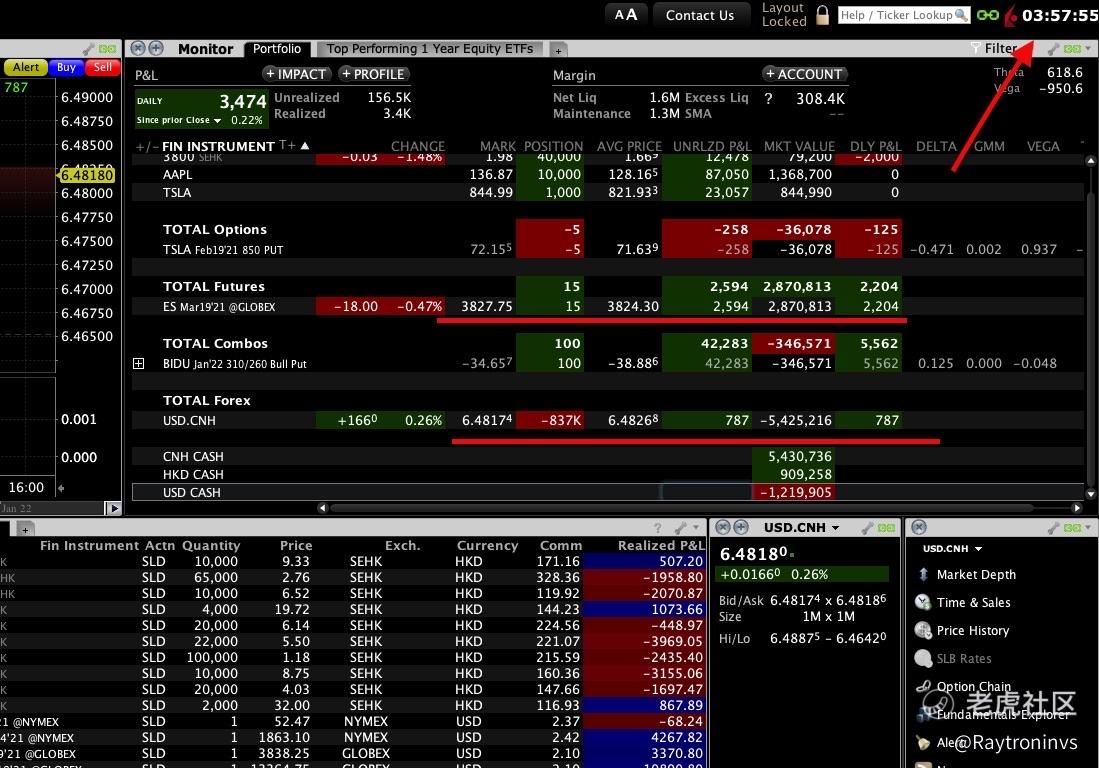Click the portfolio horizontal scrollbar
The image size is (1099, 768).
(x=681, y=507)
